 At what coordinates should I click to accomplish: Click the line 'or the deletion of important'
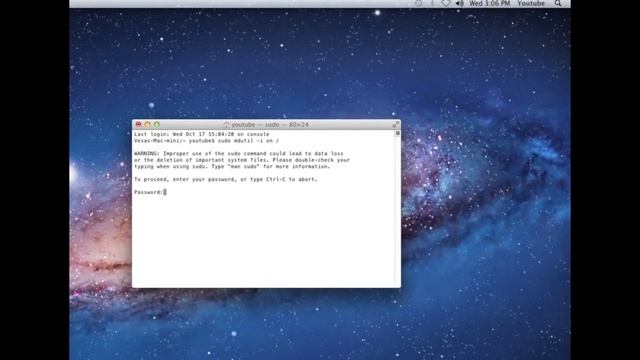coord(242,160)
